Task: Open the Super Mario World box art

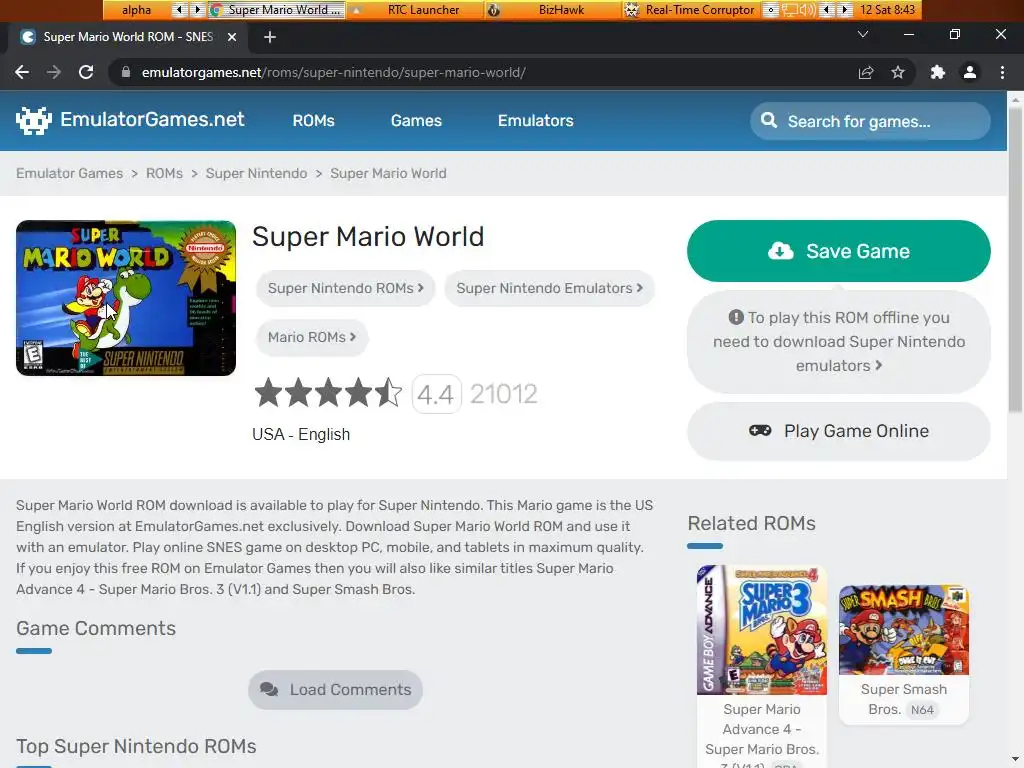Action: 126,298
